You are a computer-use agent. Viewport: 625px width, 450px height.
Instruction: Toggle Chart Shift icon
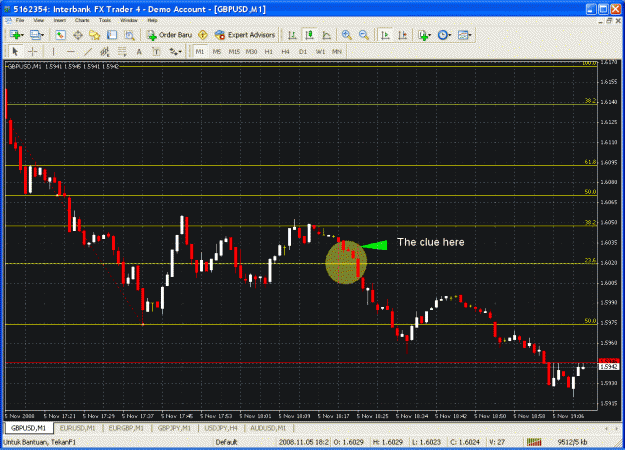[x=402, y=35]
